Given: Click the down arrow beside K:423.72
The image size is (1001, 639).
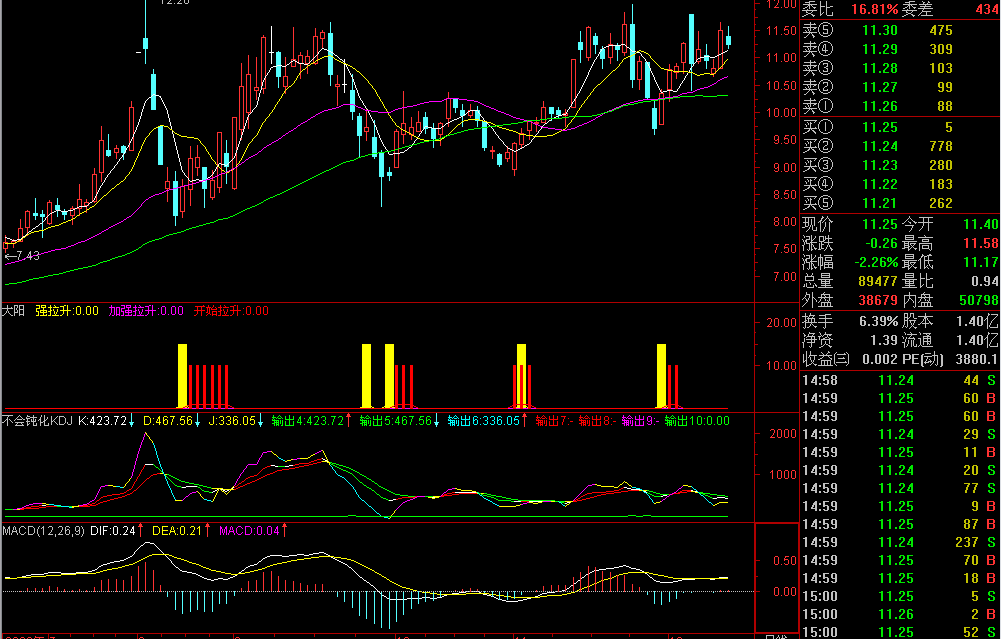Looking at the screenshot, I should click(132, 421).
